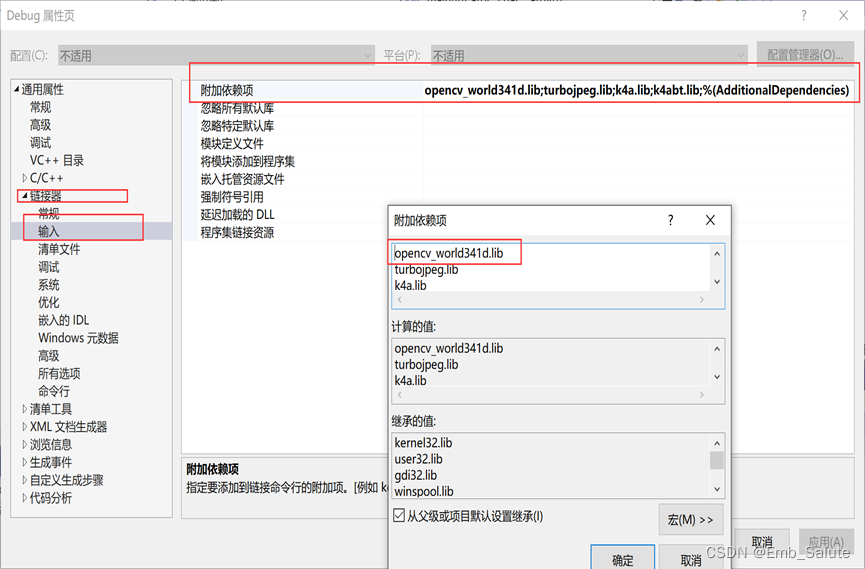The height and width of the screenshot is (569, 865).
Task: Click 应用(A) in the property page
Action: [826, 542]
